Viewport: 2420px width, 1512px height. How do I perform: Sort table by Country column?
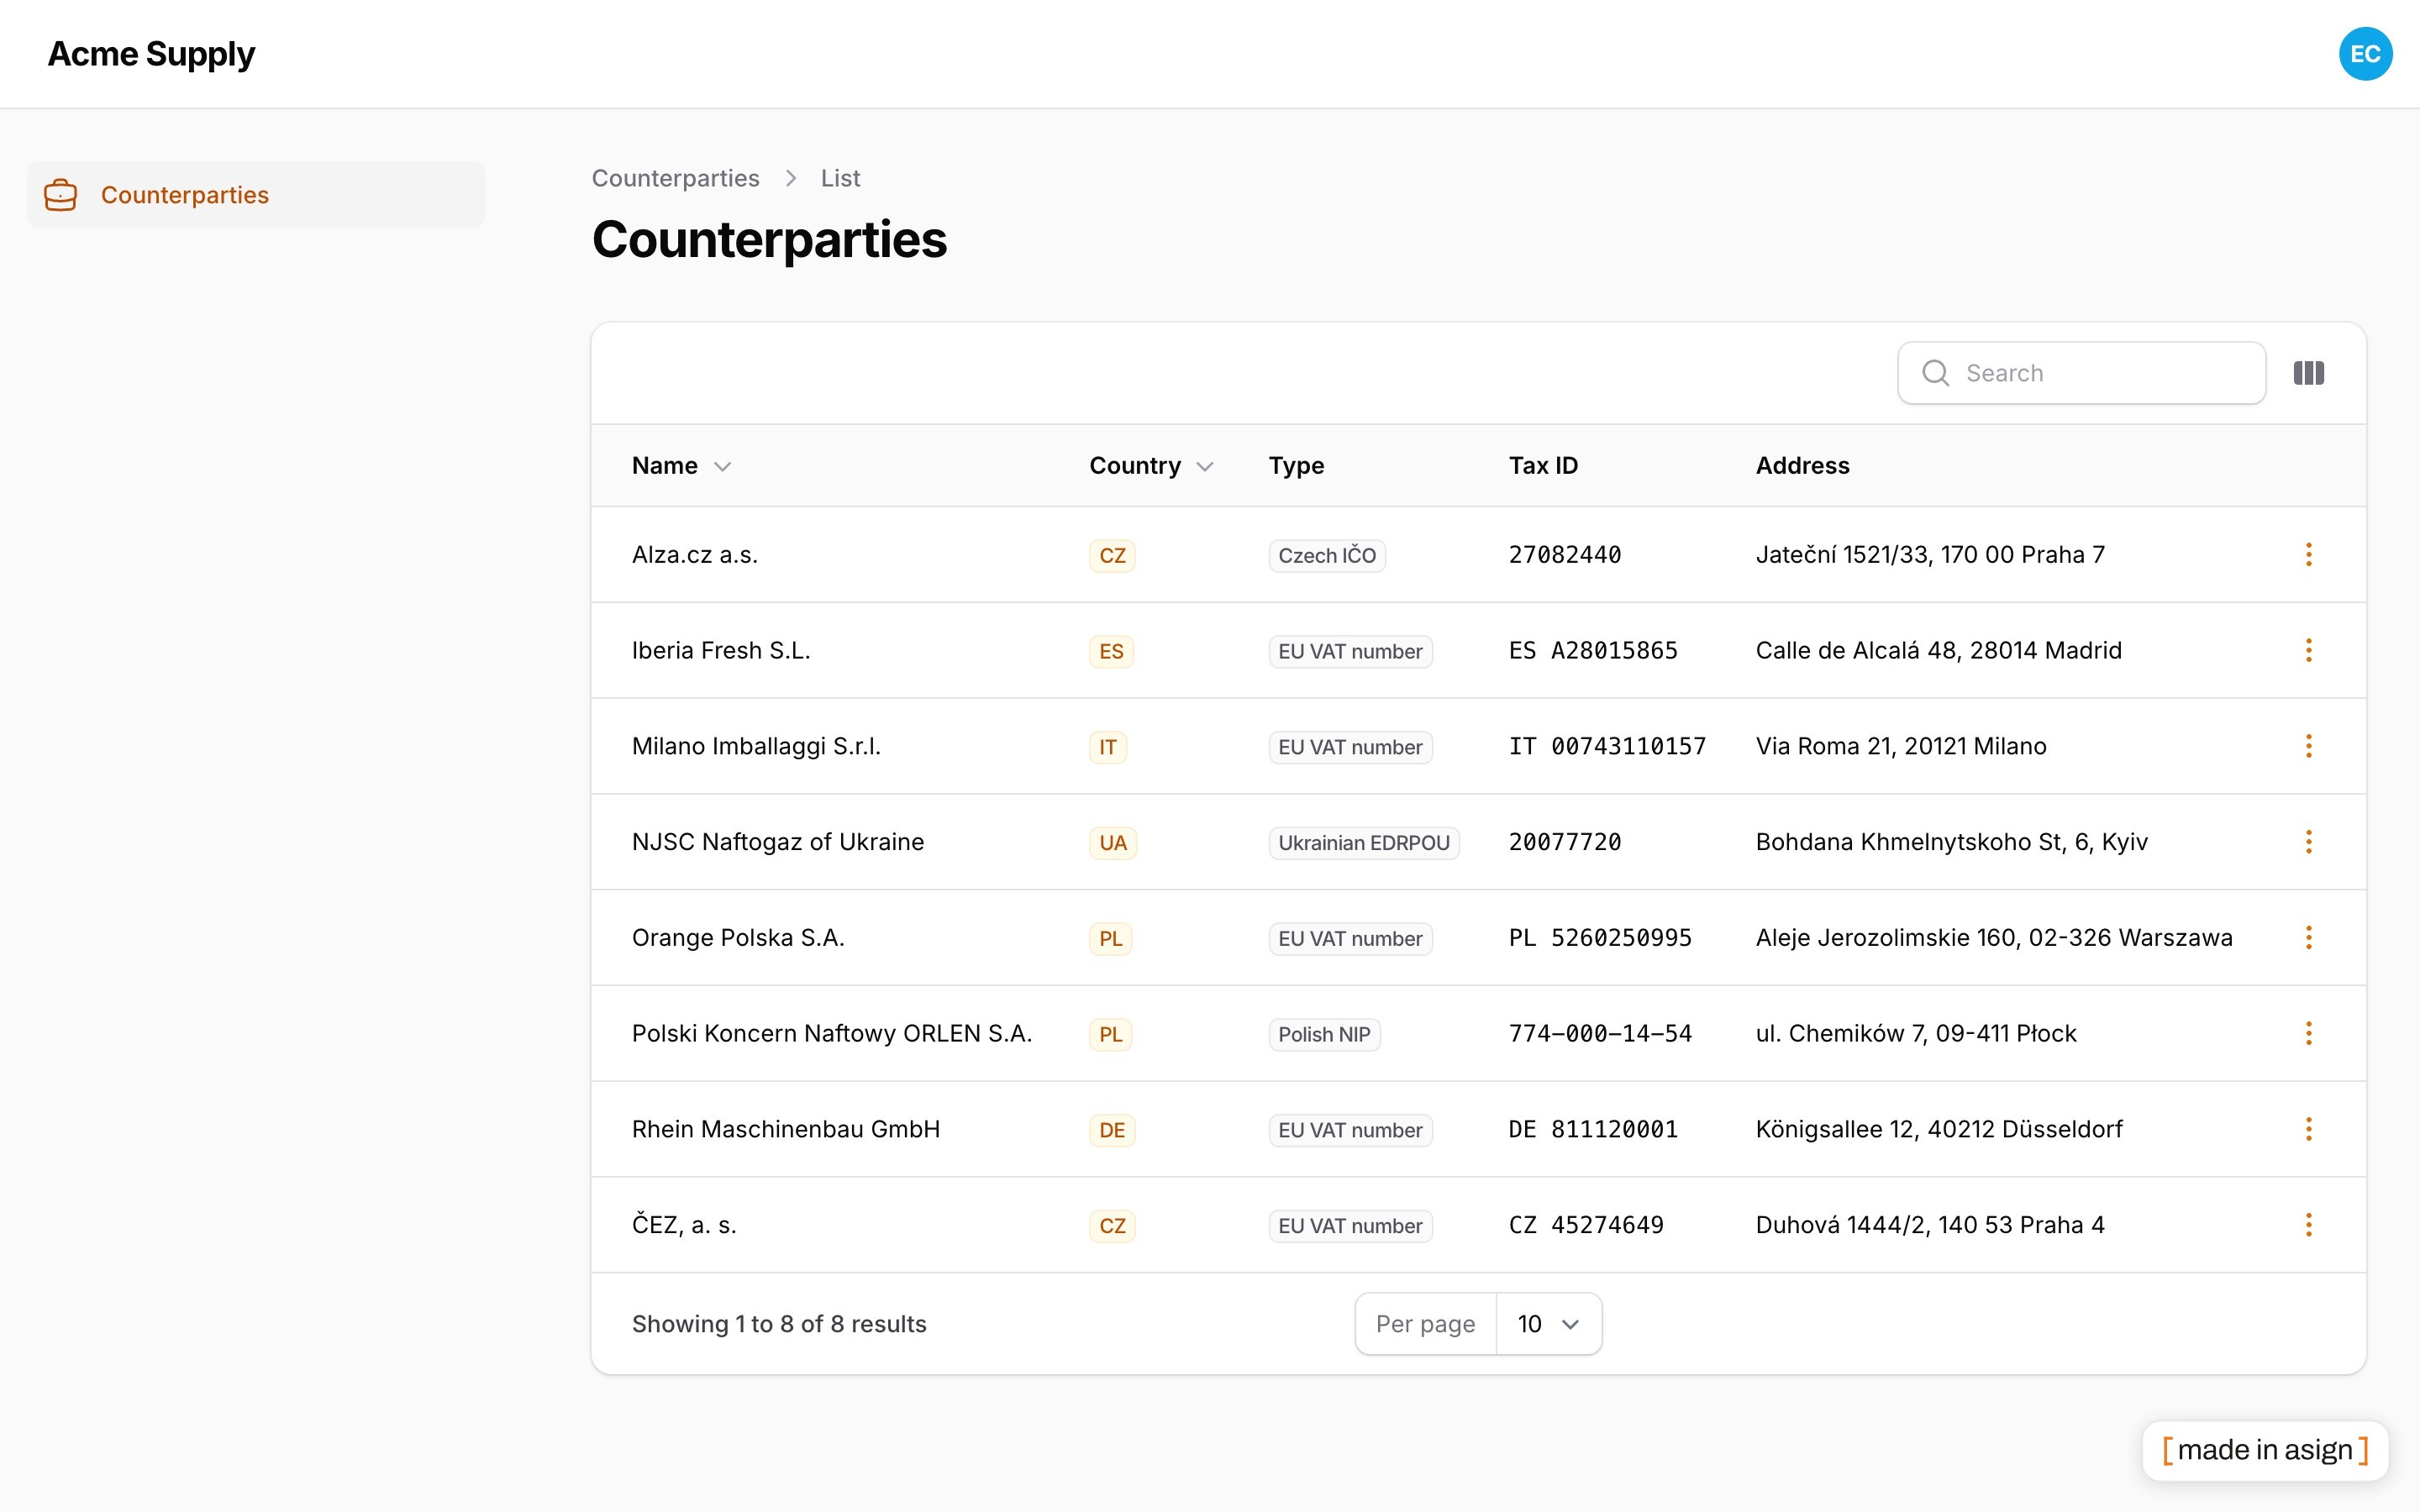pos(1151,466)
